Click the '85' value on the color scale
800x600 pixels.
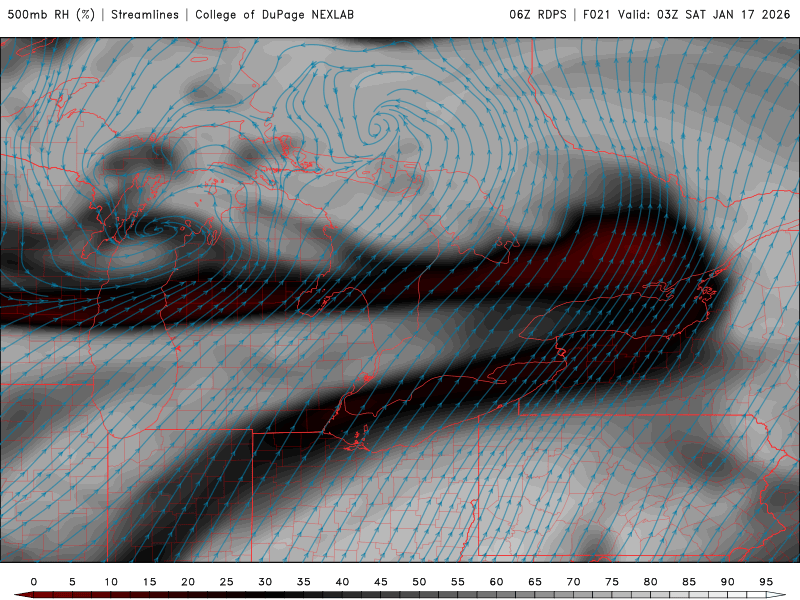pyautogui.click(x=689, y=582)
